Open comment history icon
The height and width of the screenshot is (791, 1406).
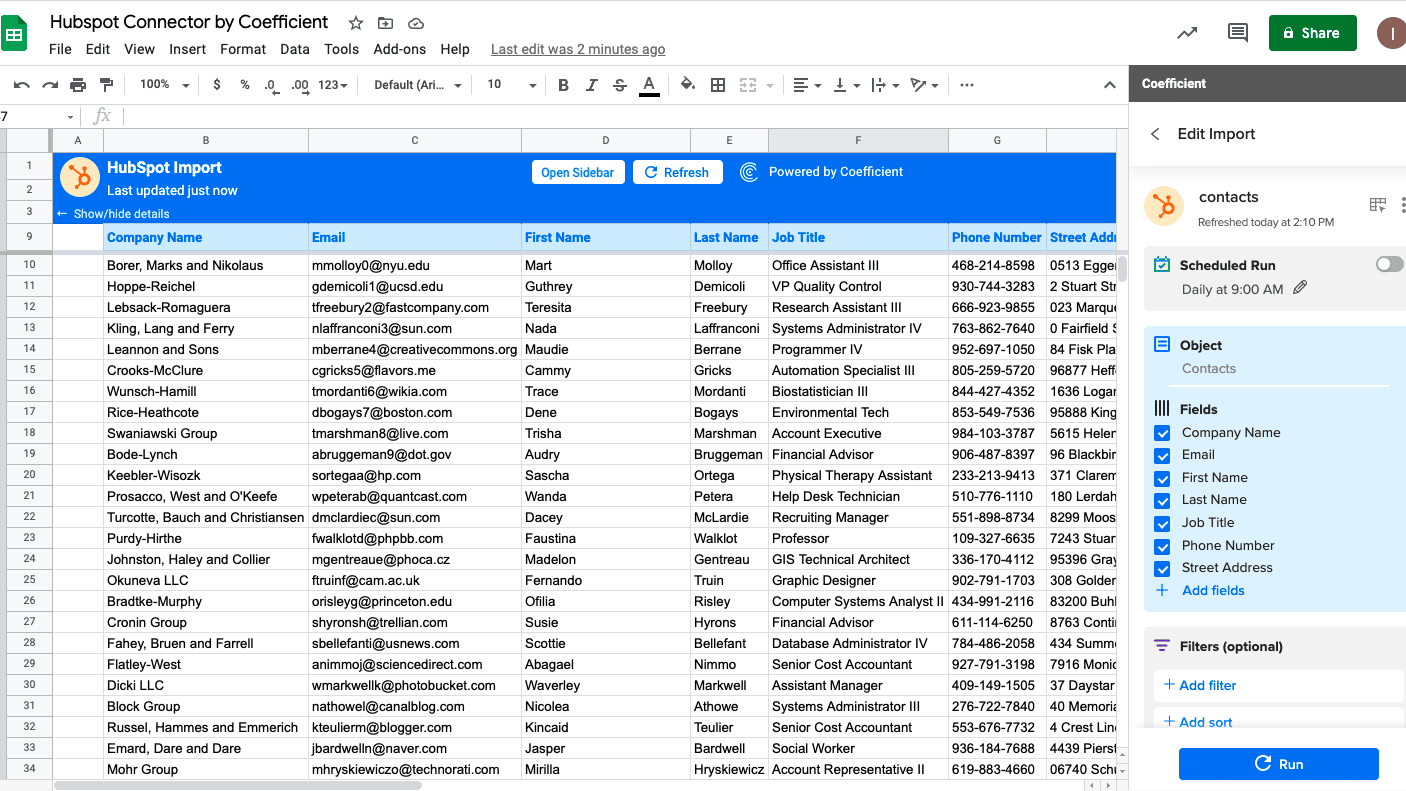pos(1238,33)
